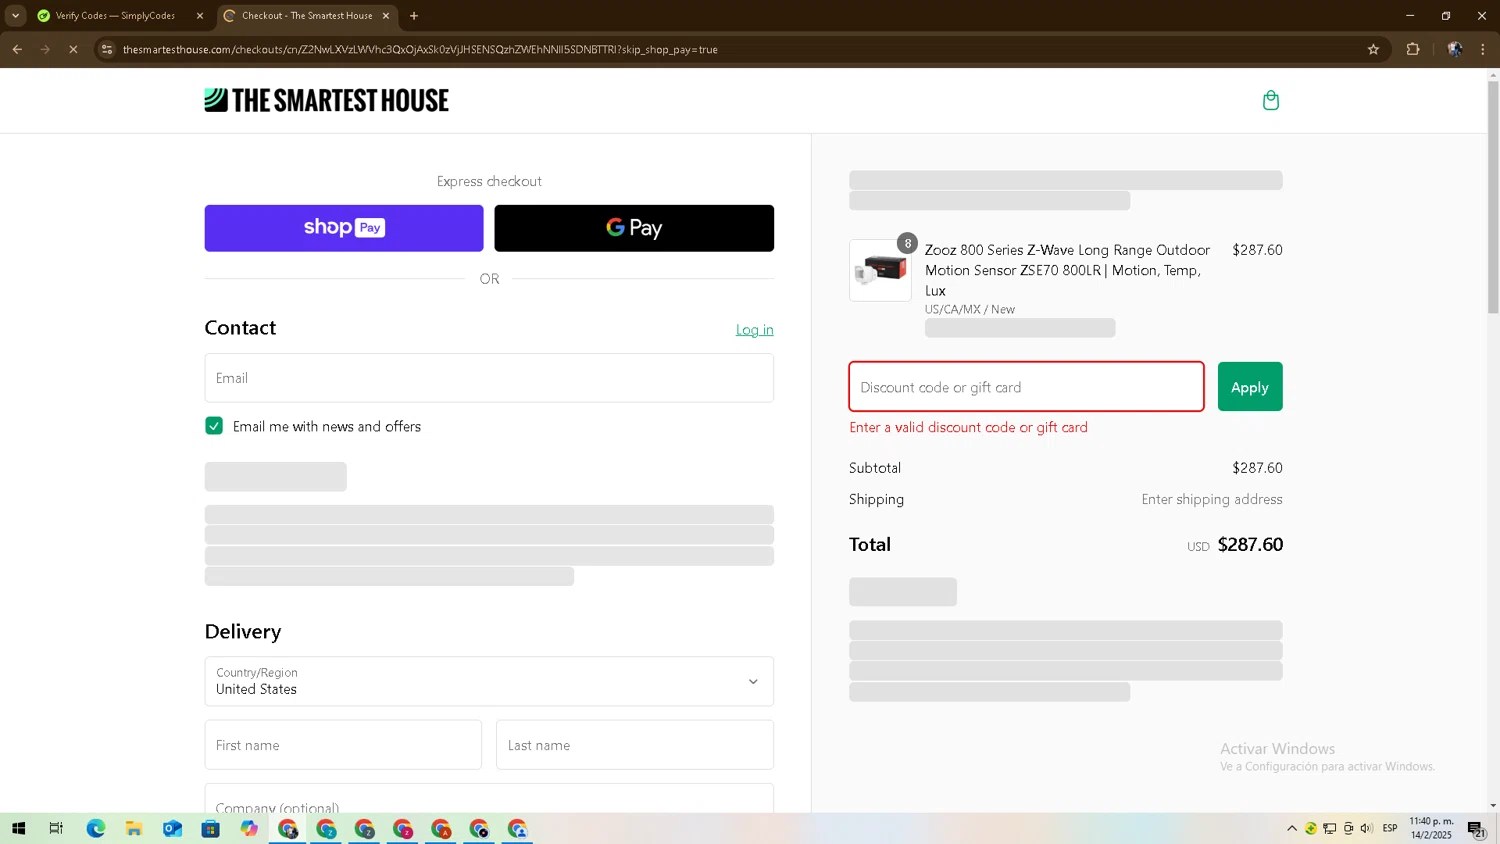Click the Zooz motion sensor product thumbnail
The image size is (1500, 844).
pyautogui.click(x=880, y=270)
